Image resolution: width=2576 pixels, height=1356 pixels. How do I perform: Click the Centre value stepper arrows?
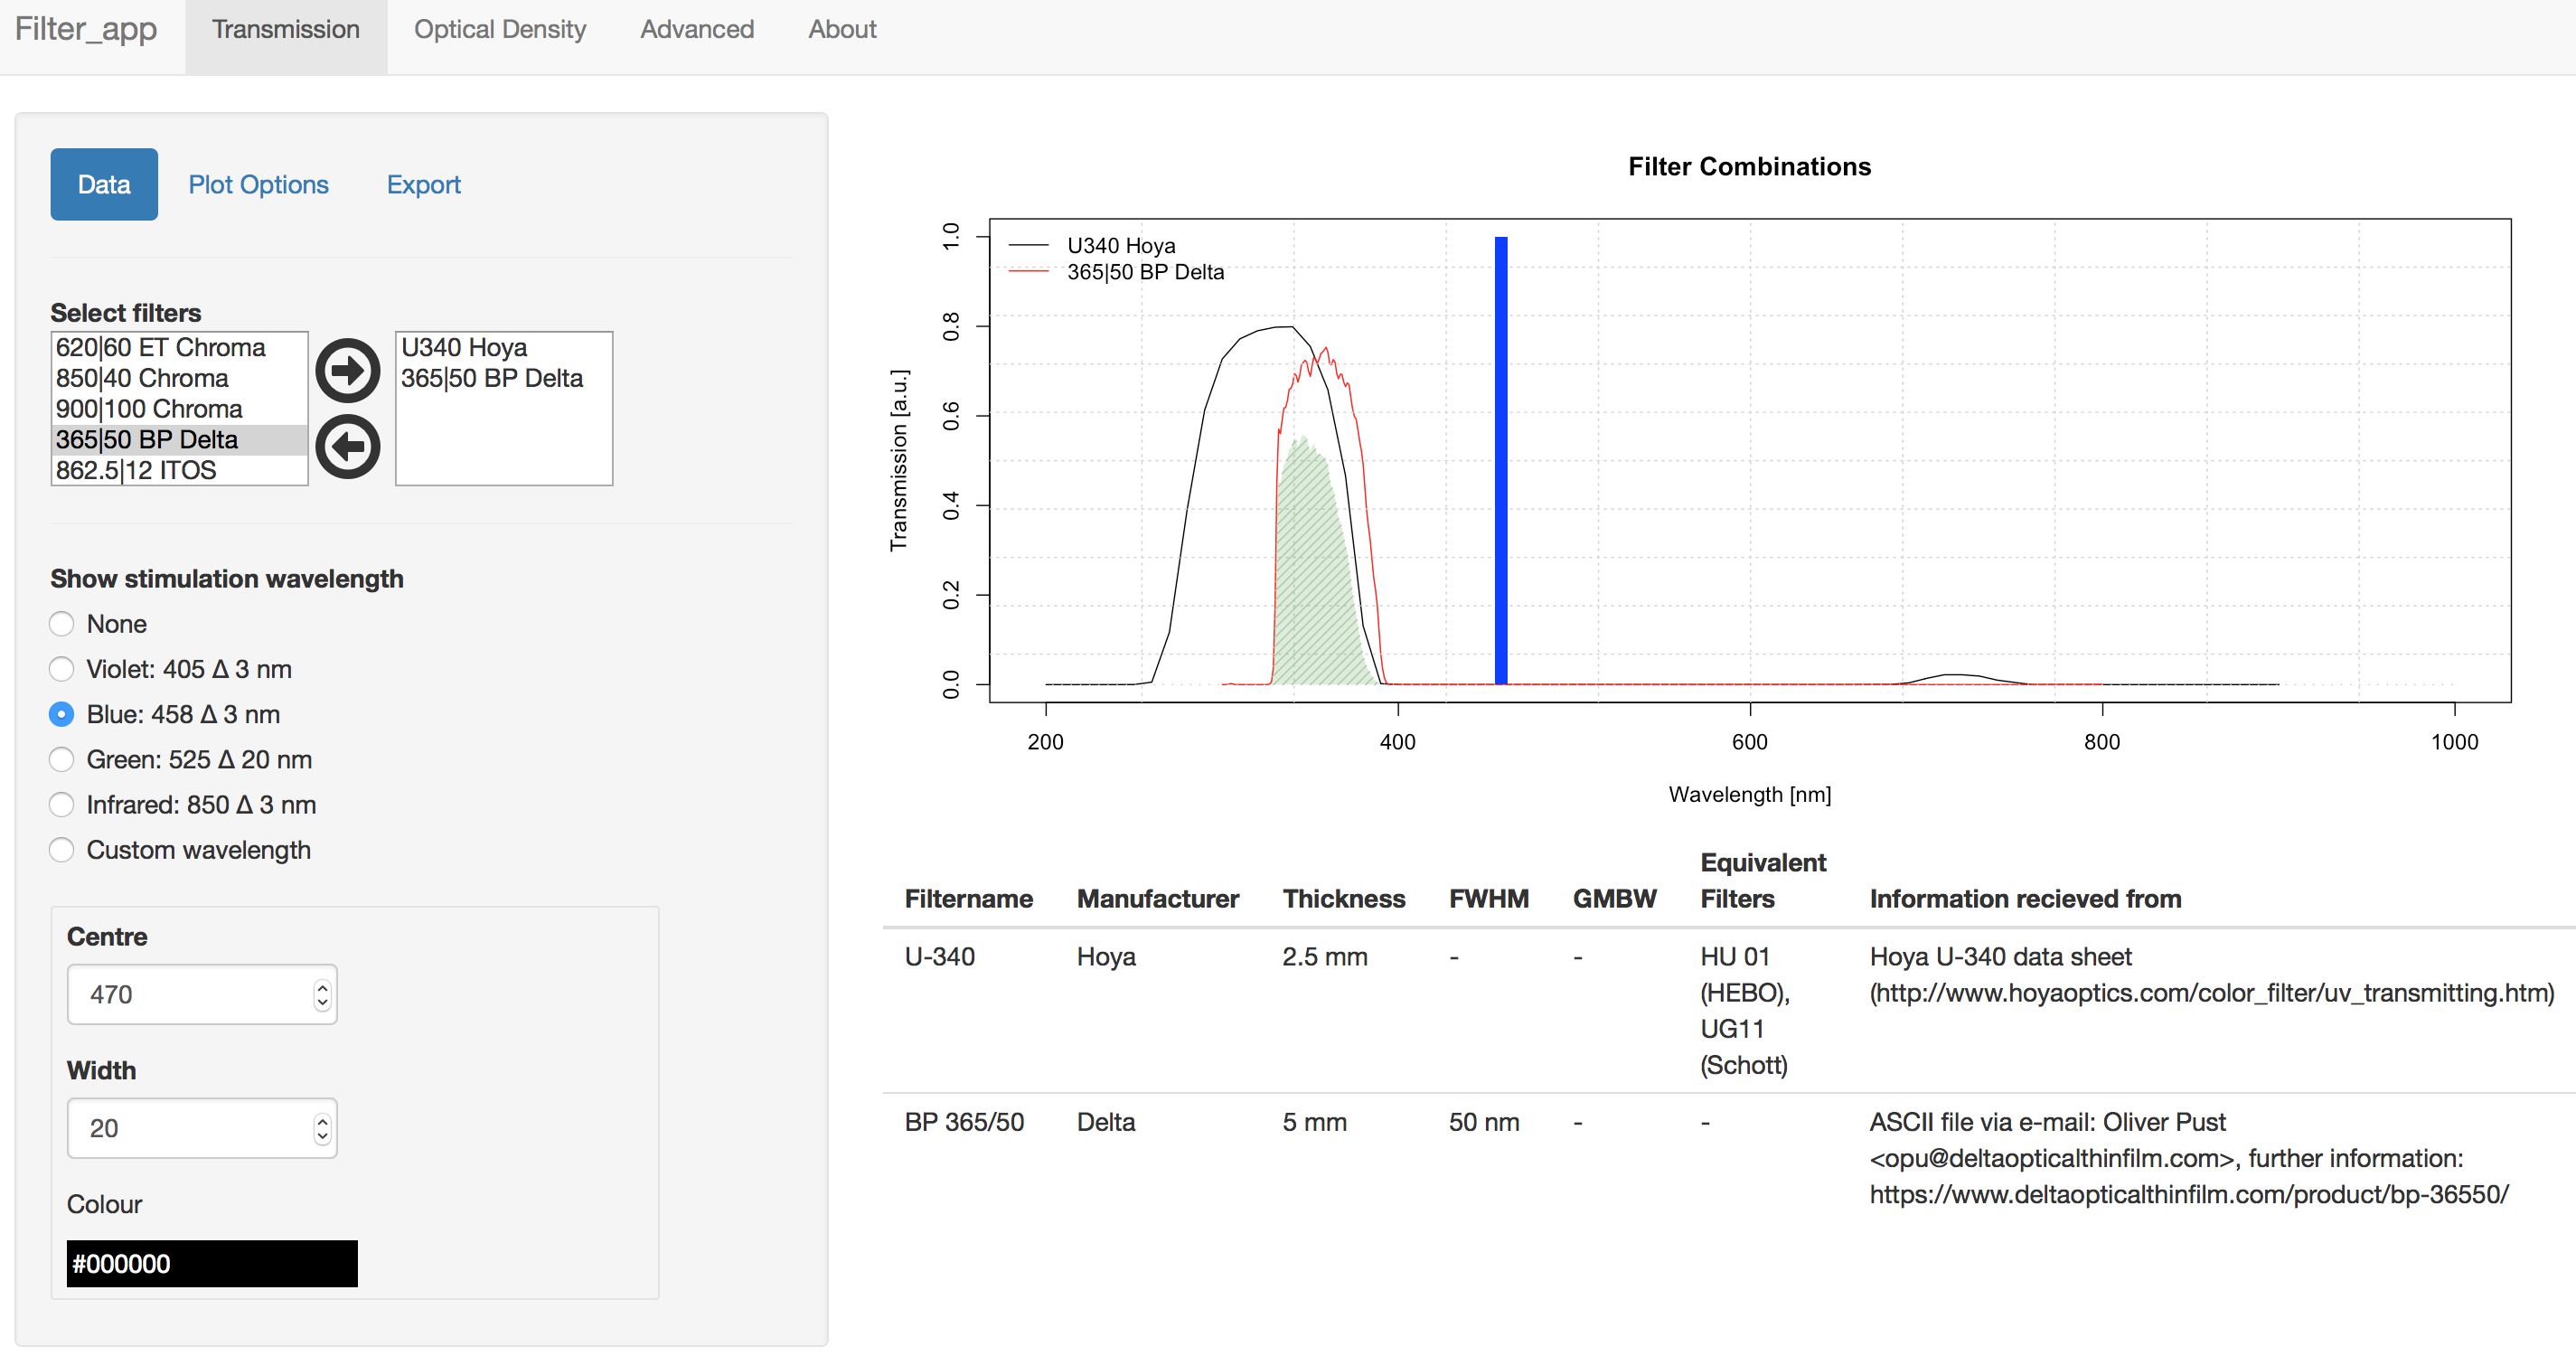[322, 994]
